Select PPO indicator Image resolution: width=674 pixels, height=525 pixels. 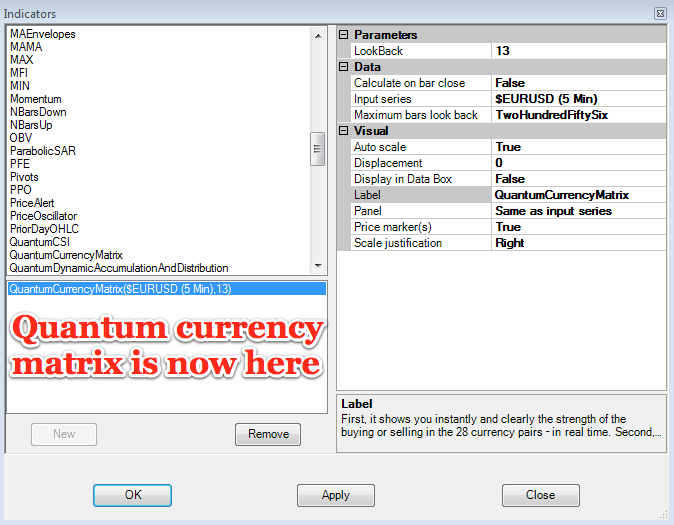[x=21, y=190]
